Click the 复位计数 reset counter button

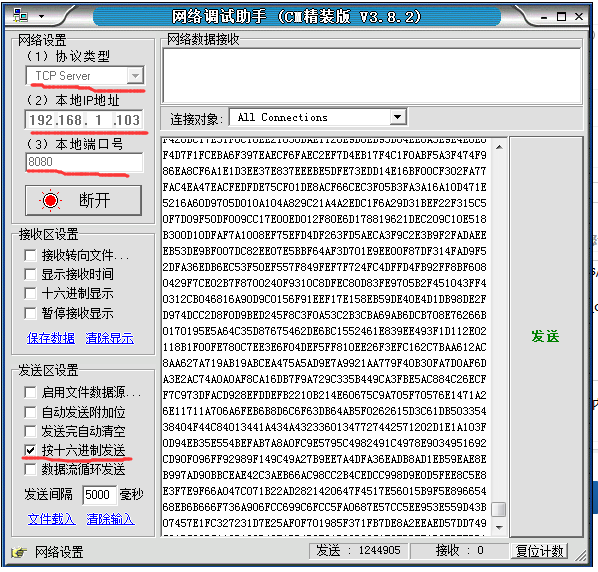click(x=539, y=551)
